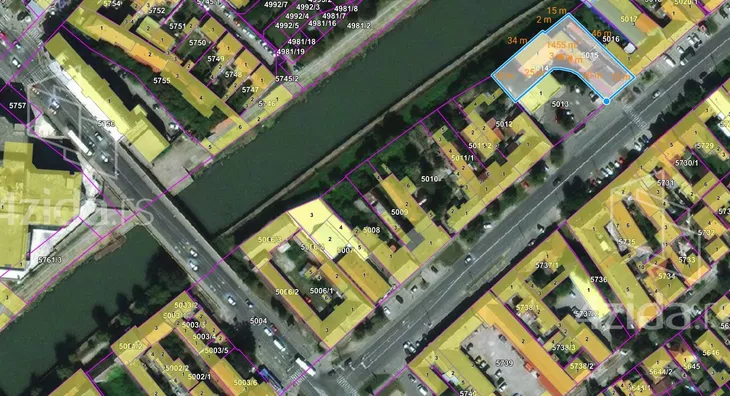Screen dimensions: 730x396
Task: Select parcel label 5736
Action: pos(599,279)
